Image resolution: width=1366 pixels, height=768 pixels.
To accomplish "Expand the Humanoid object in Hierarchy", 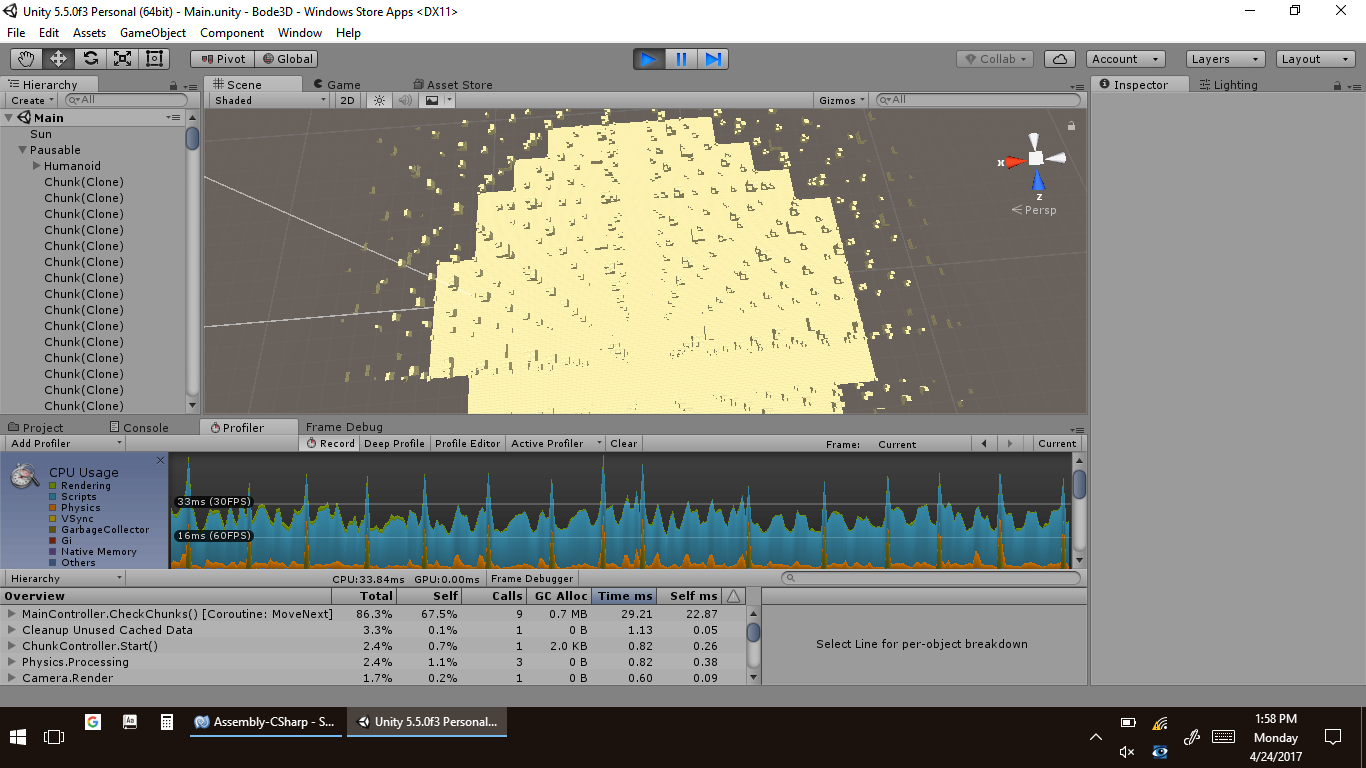I will click(37, 166).
